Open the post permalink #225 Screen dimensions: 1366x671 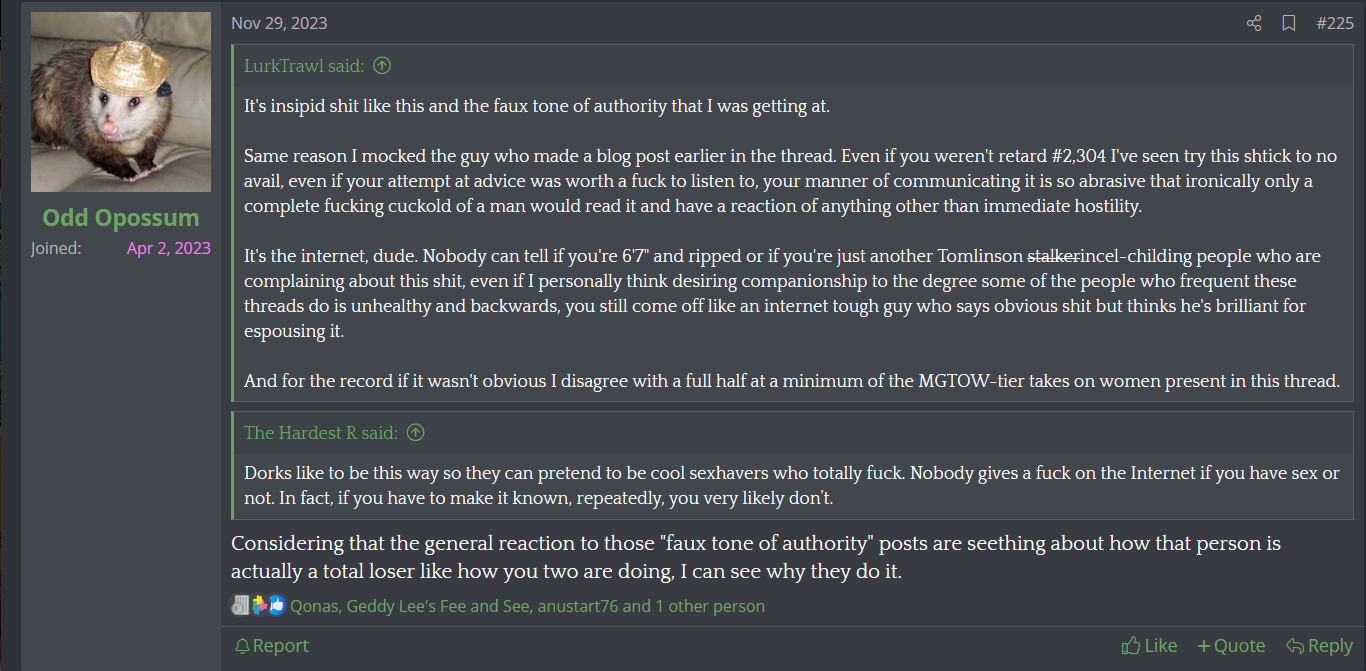click(1334, 23)
